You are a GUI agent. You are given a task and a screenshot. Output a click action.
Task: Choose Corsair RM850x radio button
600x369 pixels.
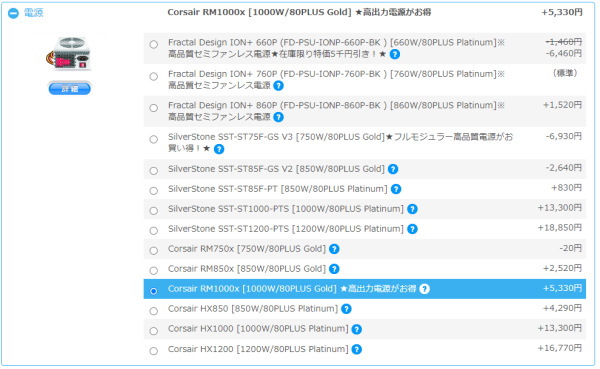pos(154,271)
